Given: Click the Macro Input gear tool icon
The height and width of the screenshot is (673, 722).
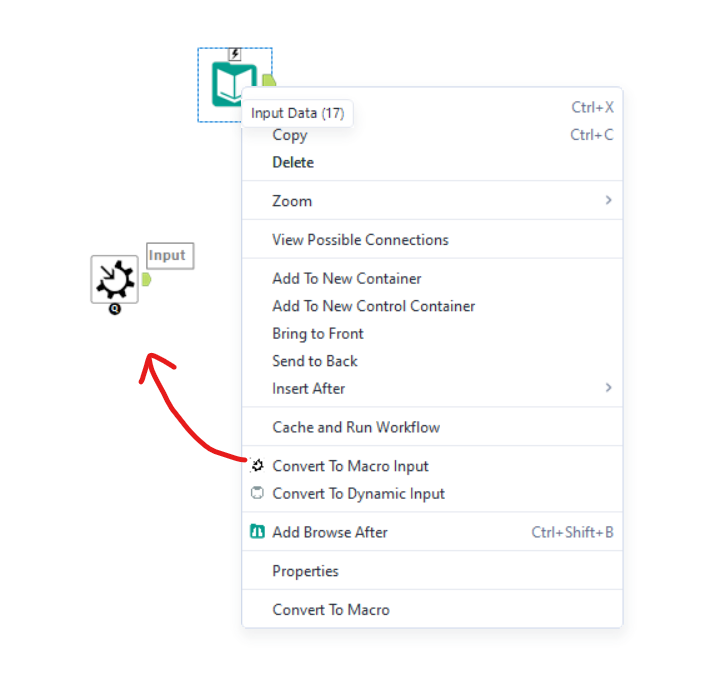Looking at the screenshot, I should (x=115, y=279).
